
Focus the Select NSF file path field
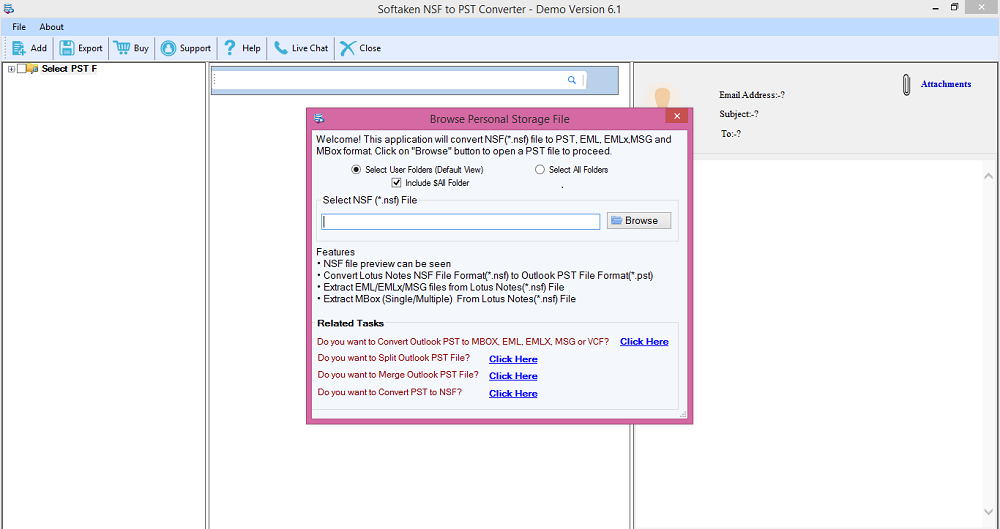pos(460,221)
